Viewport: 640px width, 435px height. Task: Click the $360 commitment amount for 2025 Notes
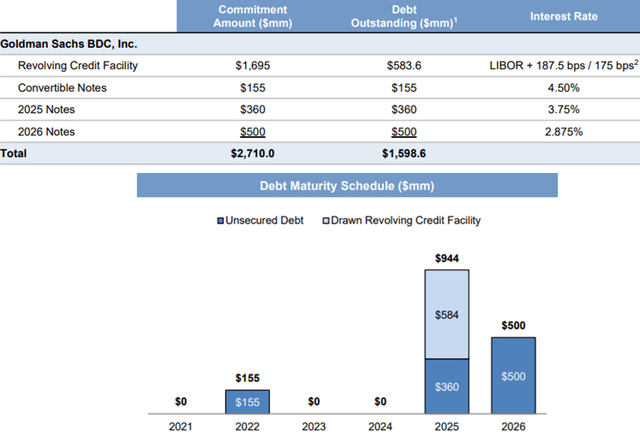tap(253, 109)
